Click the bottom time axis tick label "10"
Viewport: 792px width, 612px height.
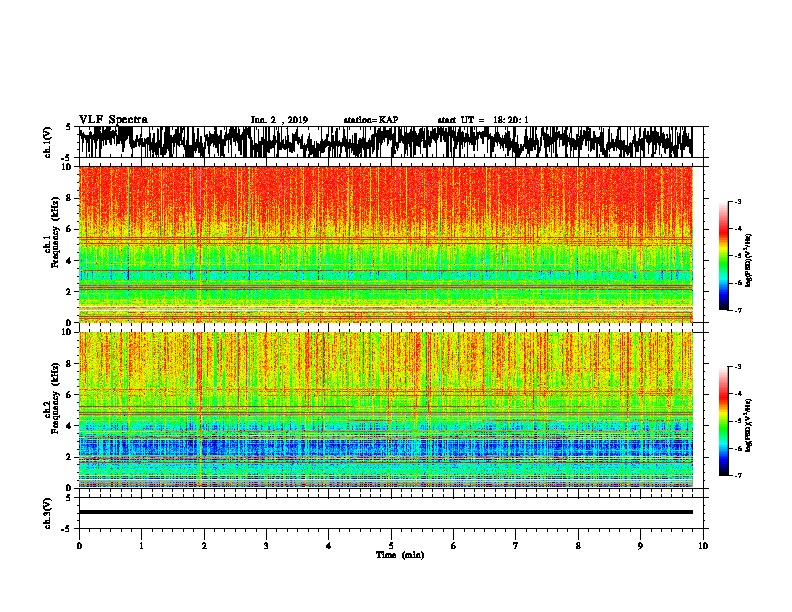click(703, 546)
